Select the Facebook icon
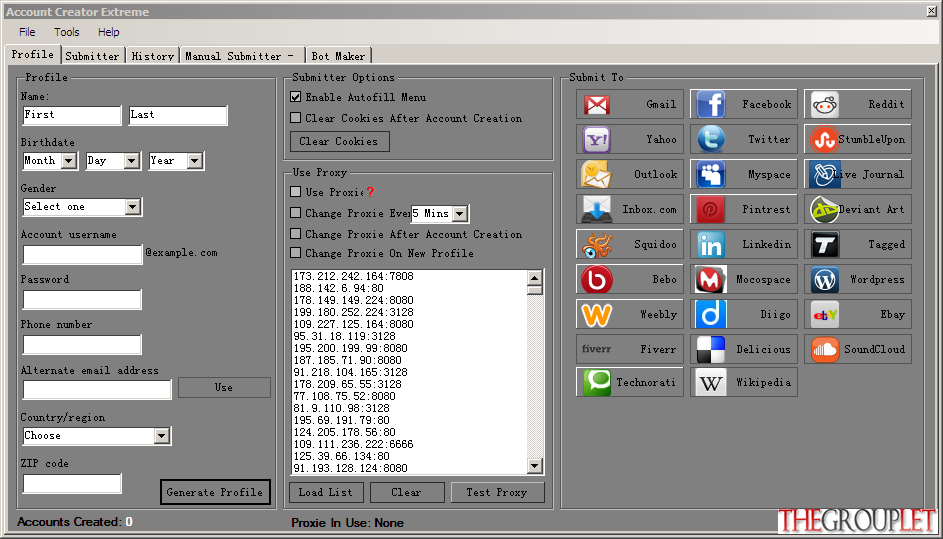 pyautogui.click(x=711, y=105)
